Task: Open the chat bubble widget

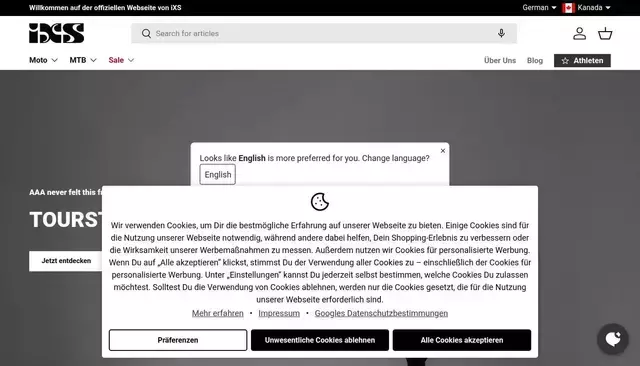Action: [613, 339]
